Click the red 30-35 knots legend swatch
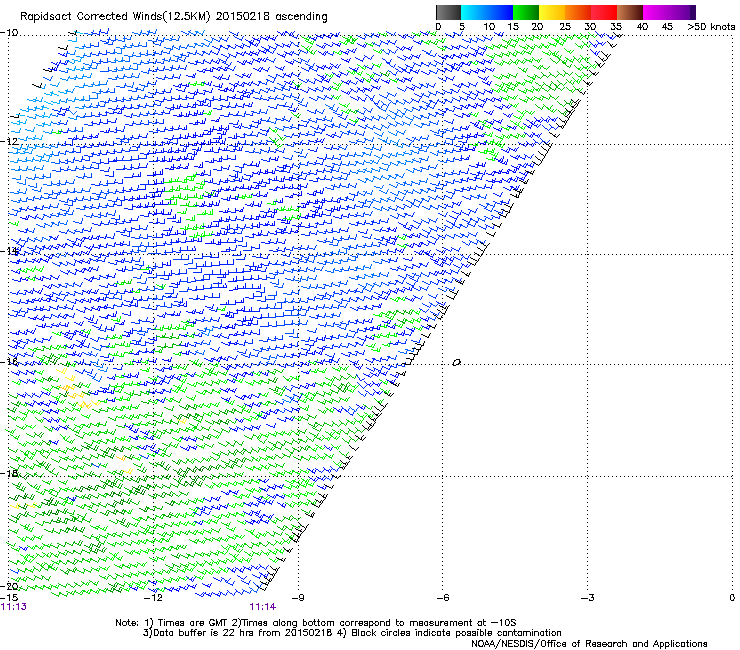 click(604, 12)
